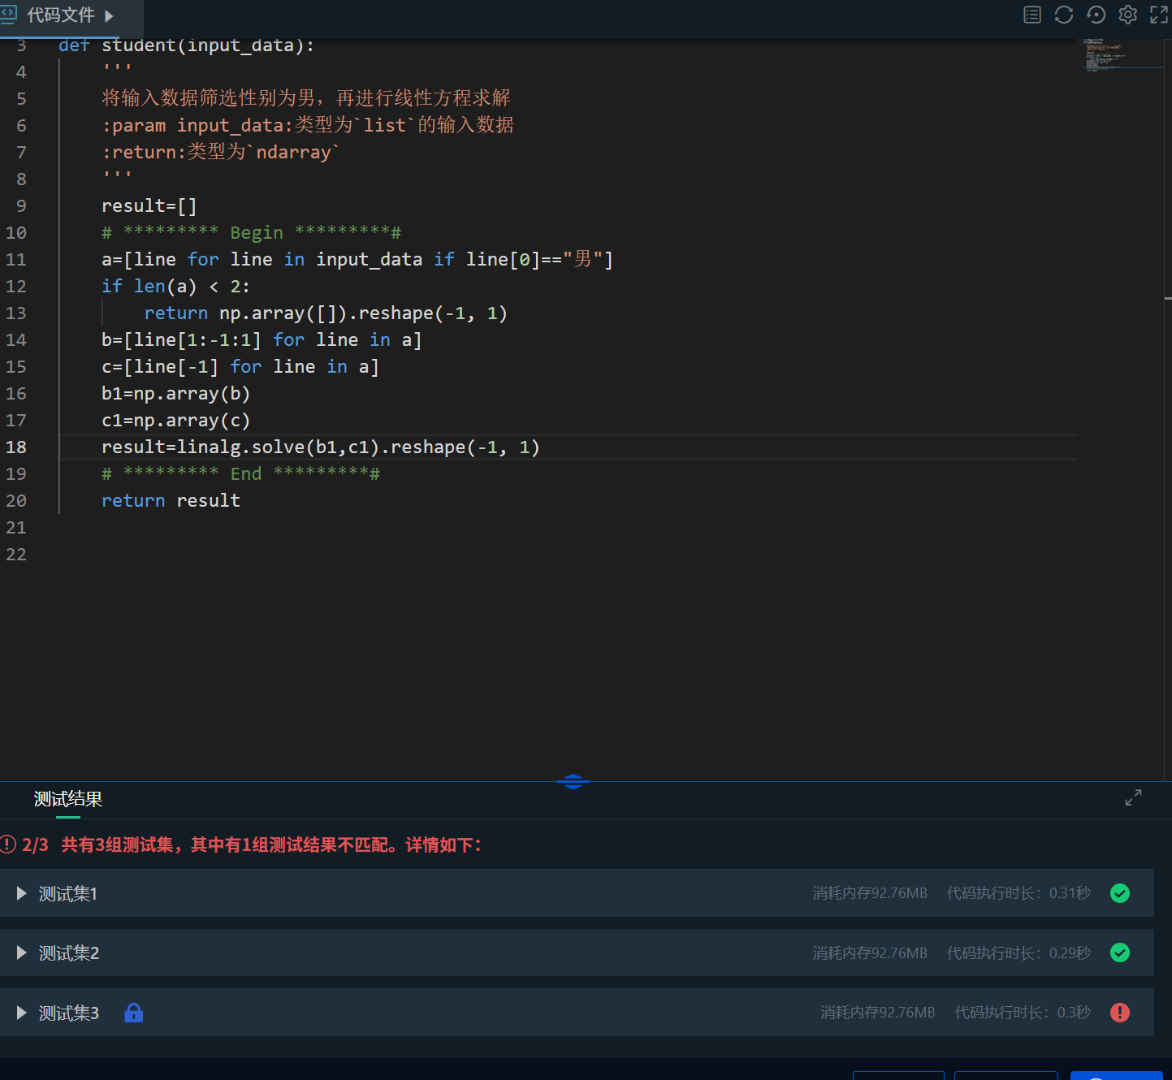Image resolution: width=1172 pixels, height=1080 pixels.
Task: Click the lock icon on 测试集3
Action: click(133, 1013)
